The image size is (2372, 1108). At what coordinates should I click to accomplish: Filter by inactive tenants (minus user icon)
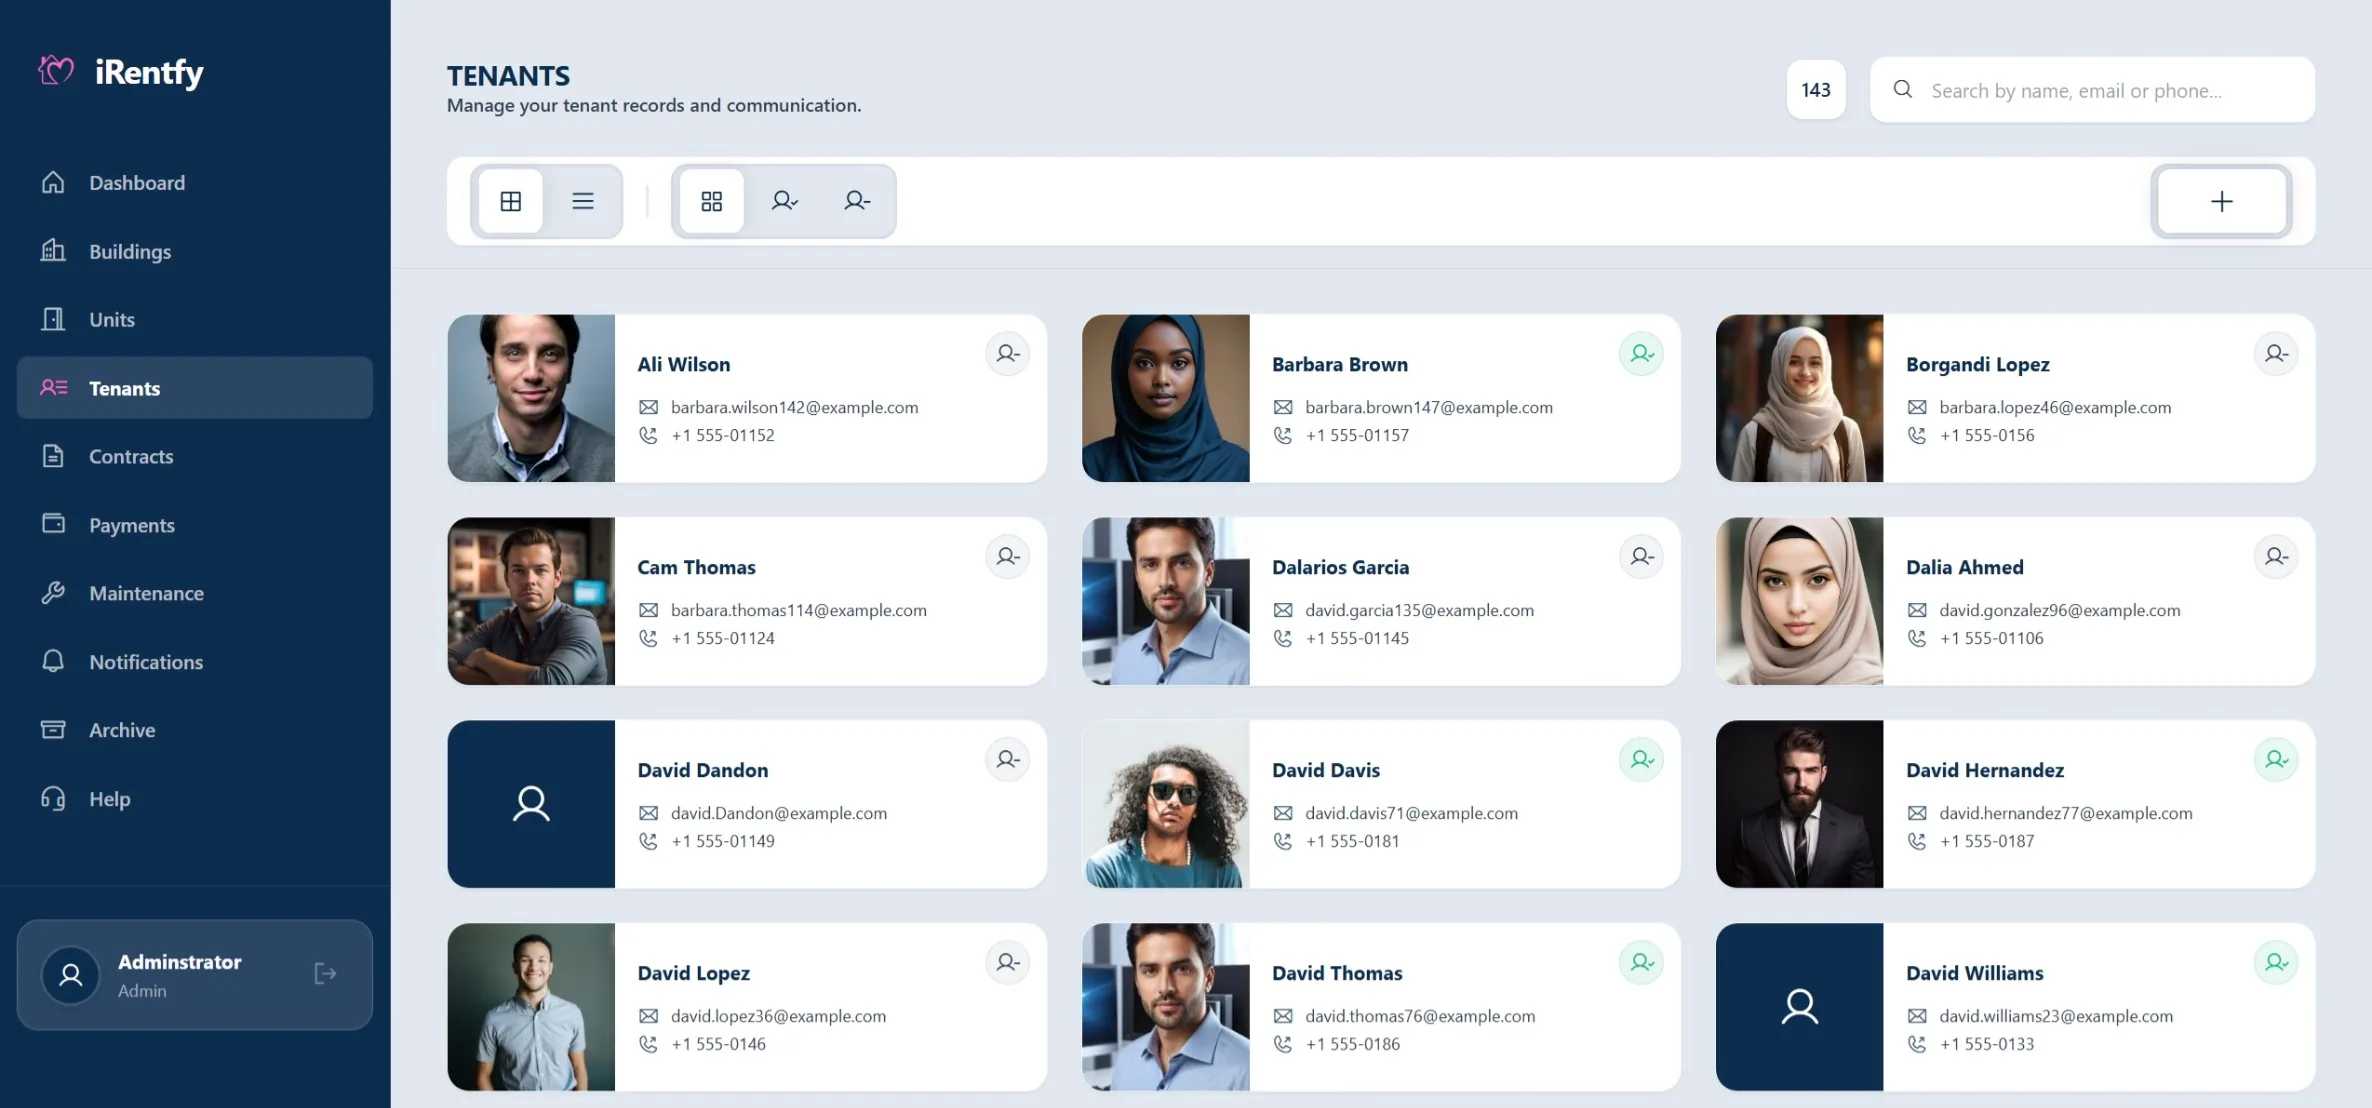click(857, 201)
